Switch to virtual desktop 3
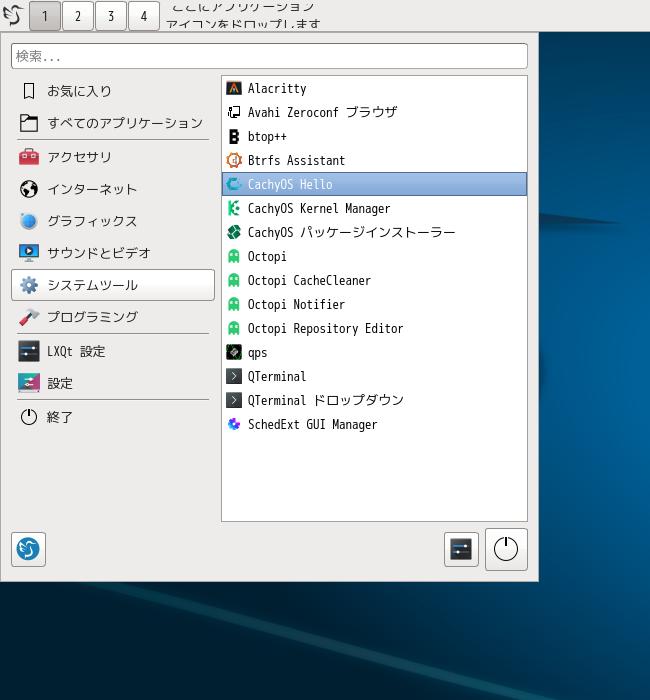This screenshot has width=650, height=700. [111, 16]
